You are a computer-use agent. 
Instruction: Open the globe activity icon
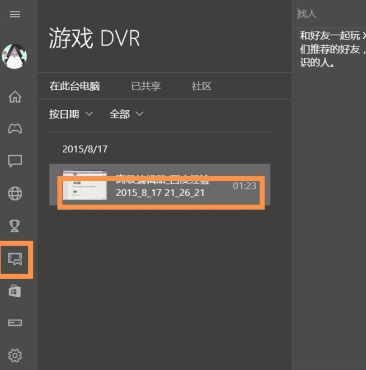click(x=15, y=193)
